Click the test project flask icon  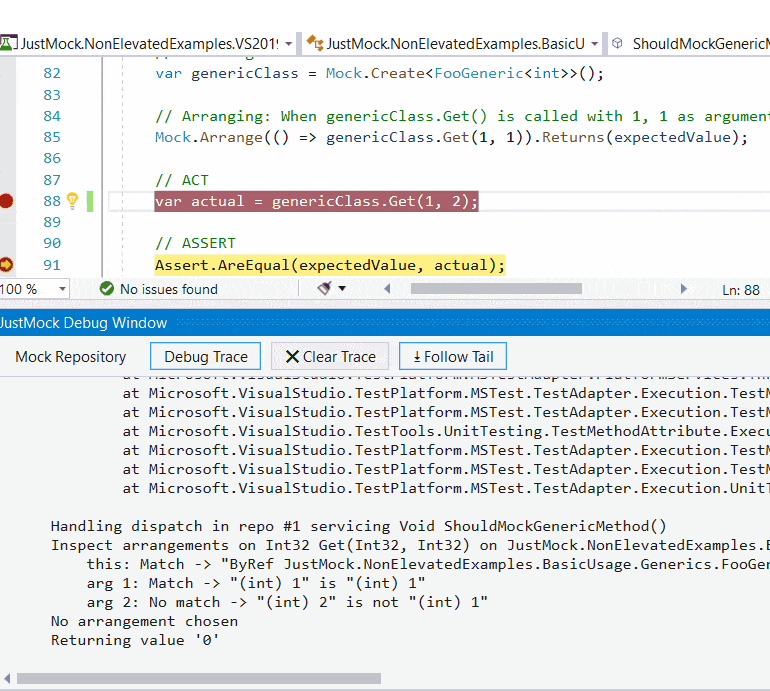(x=8, y=43)
